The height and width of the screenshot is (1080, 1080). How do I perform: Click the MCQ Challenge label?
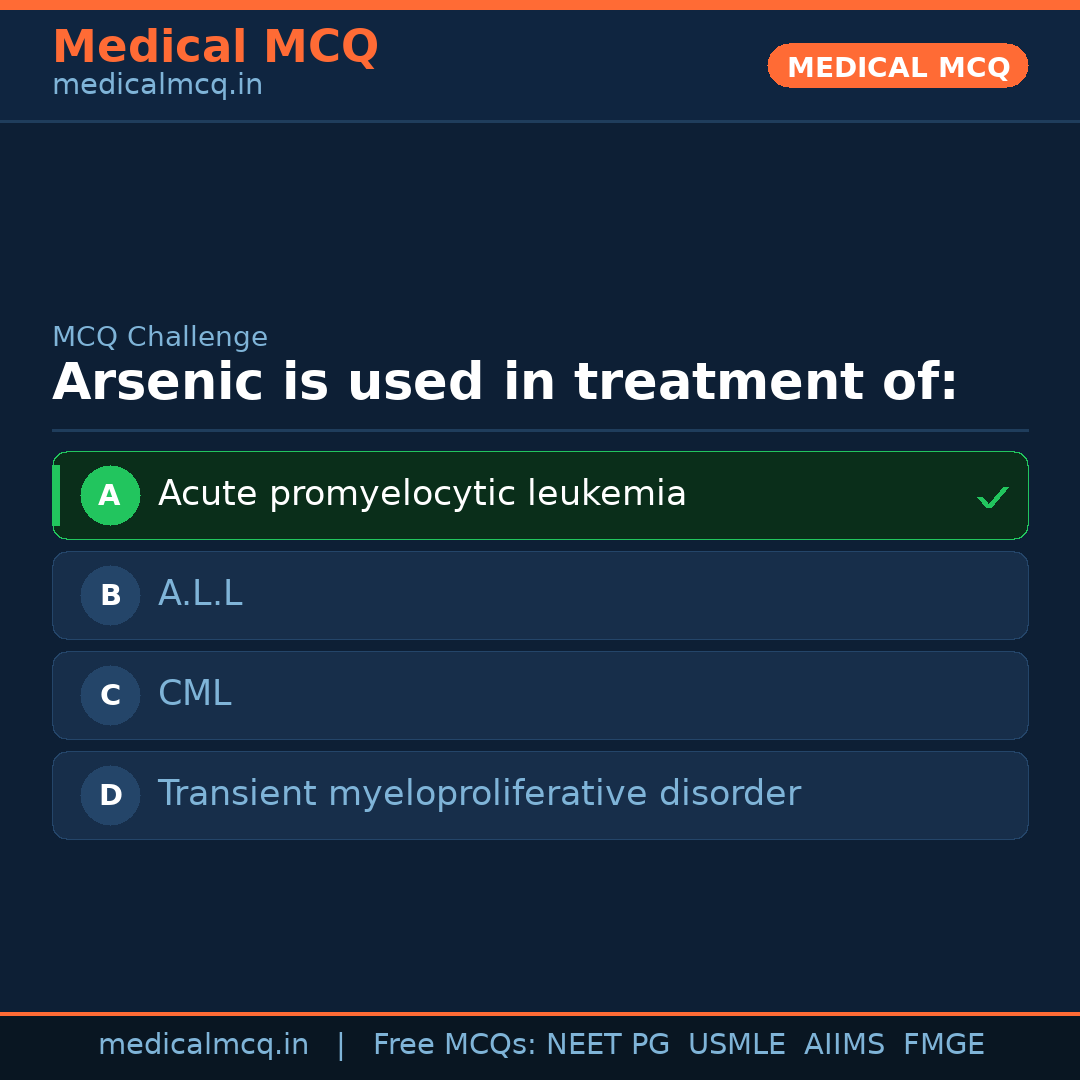pyautogui.click(x=160, y=337)
